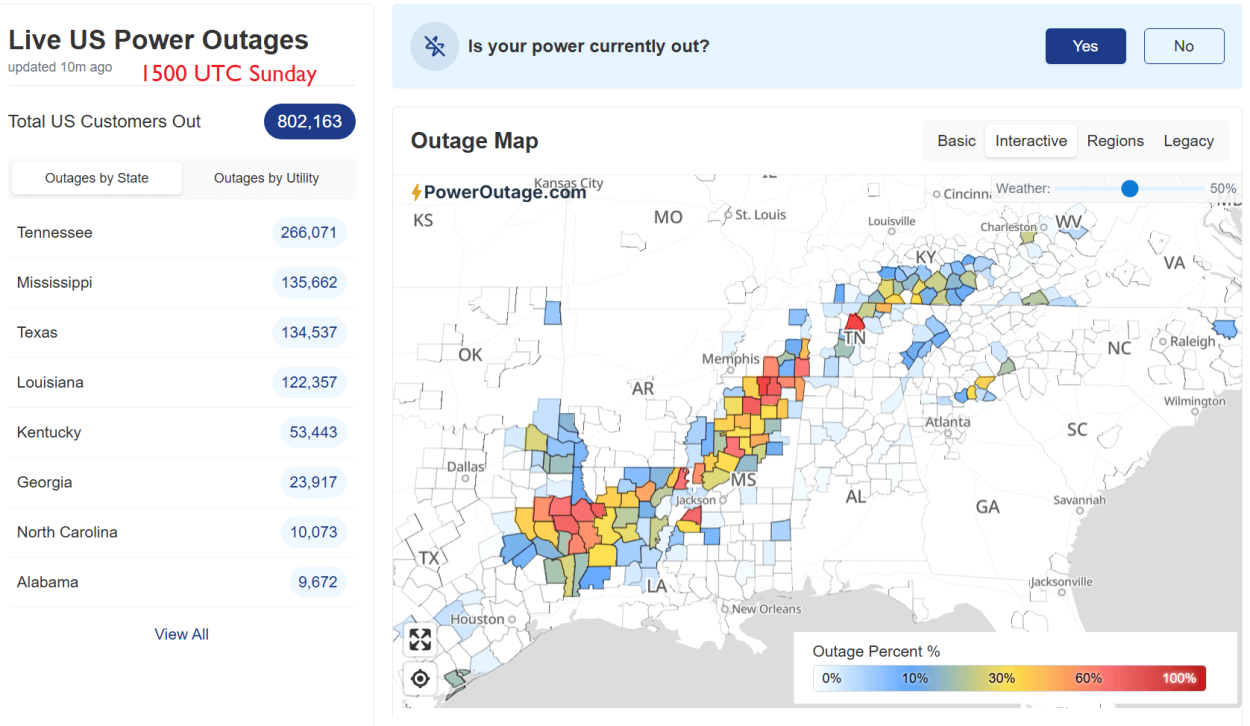Click the PowerOutage.com lightning bolt logo
The height and width of the screenshot is (726, 1250).
[416, 191]
